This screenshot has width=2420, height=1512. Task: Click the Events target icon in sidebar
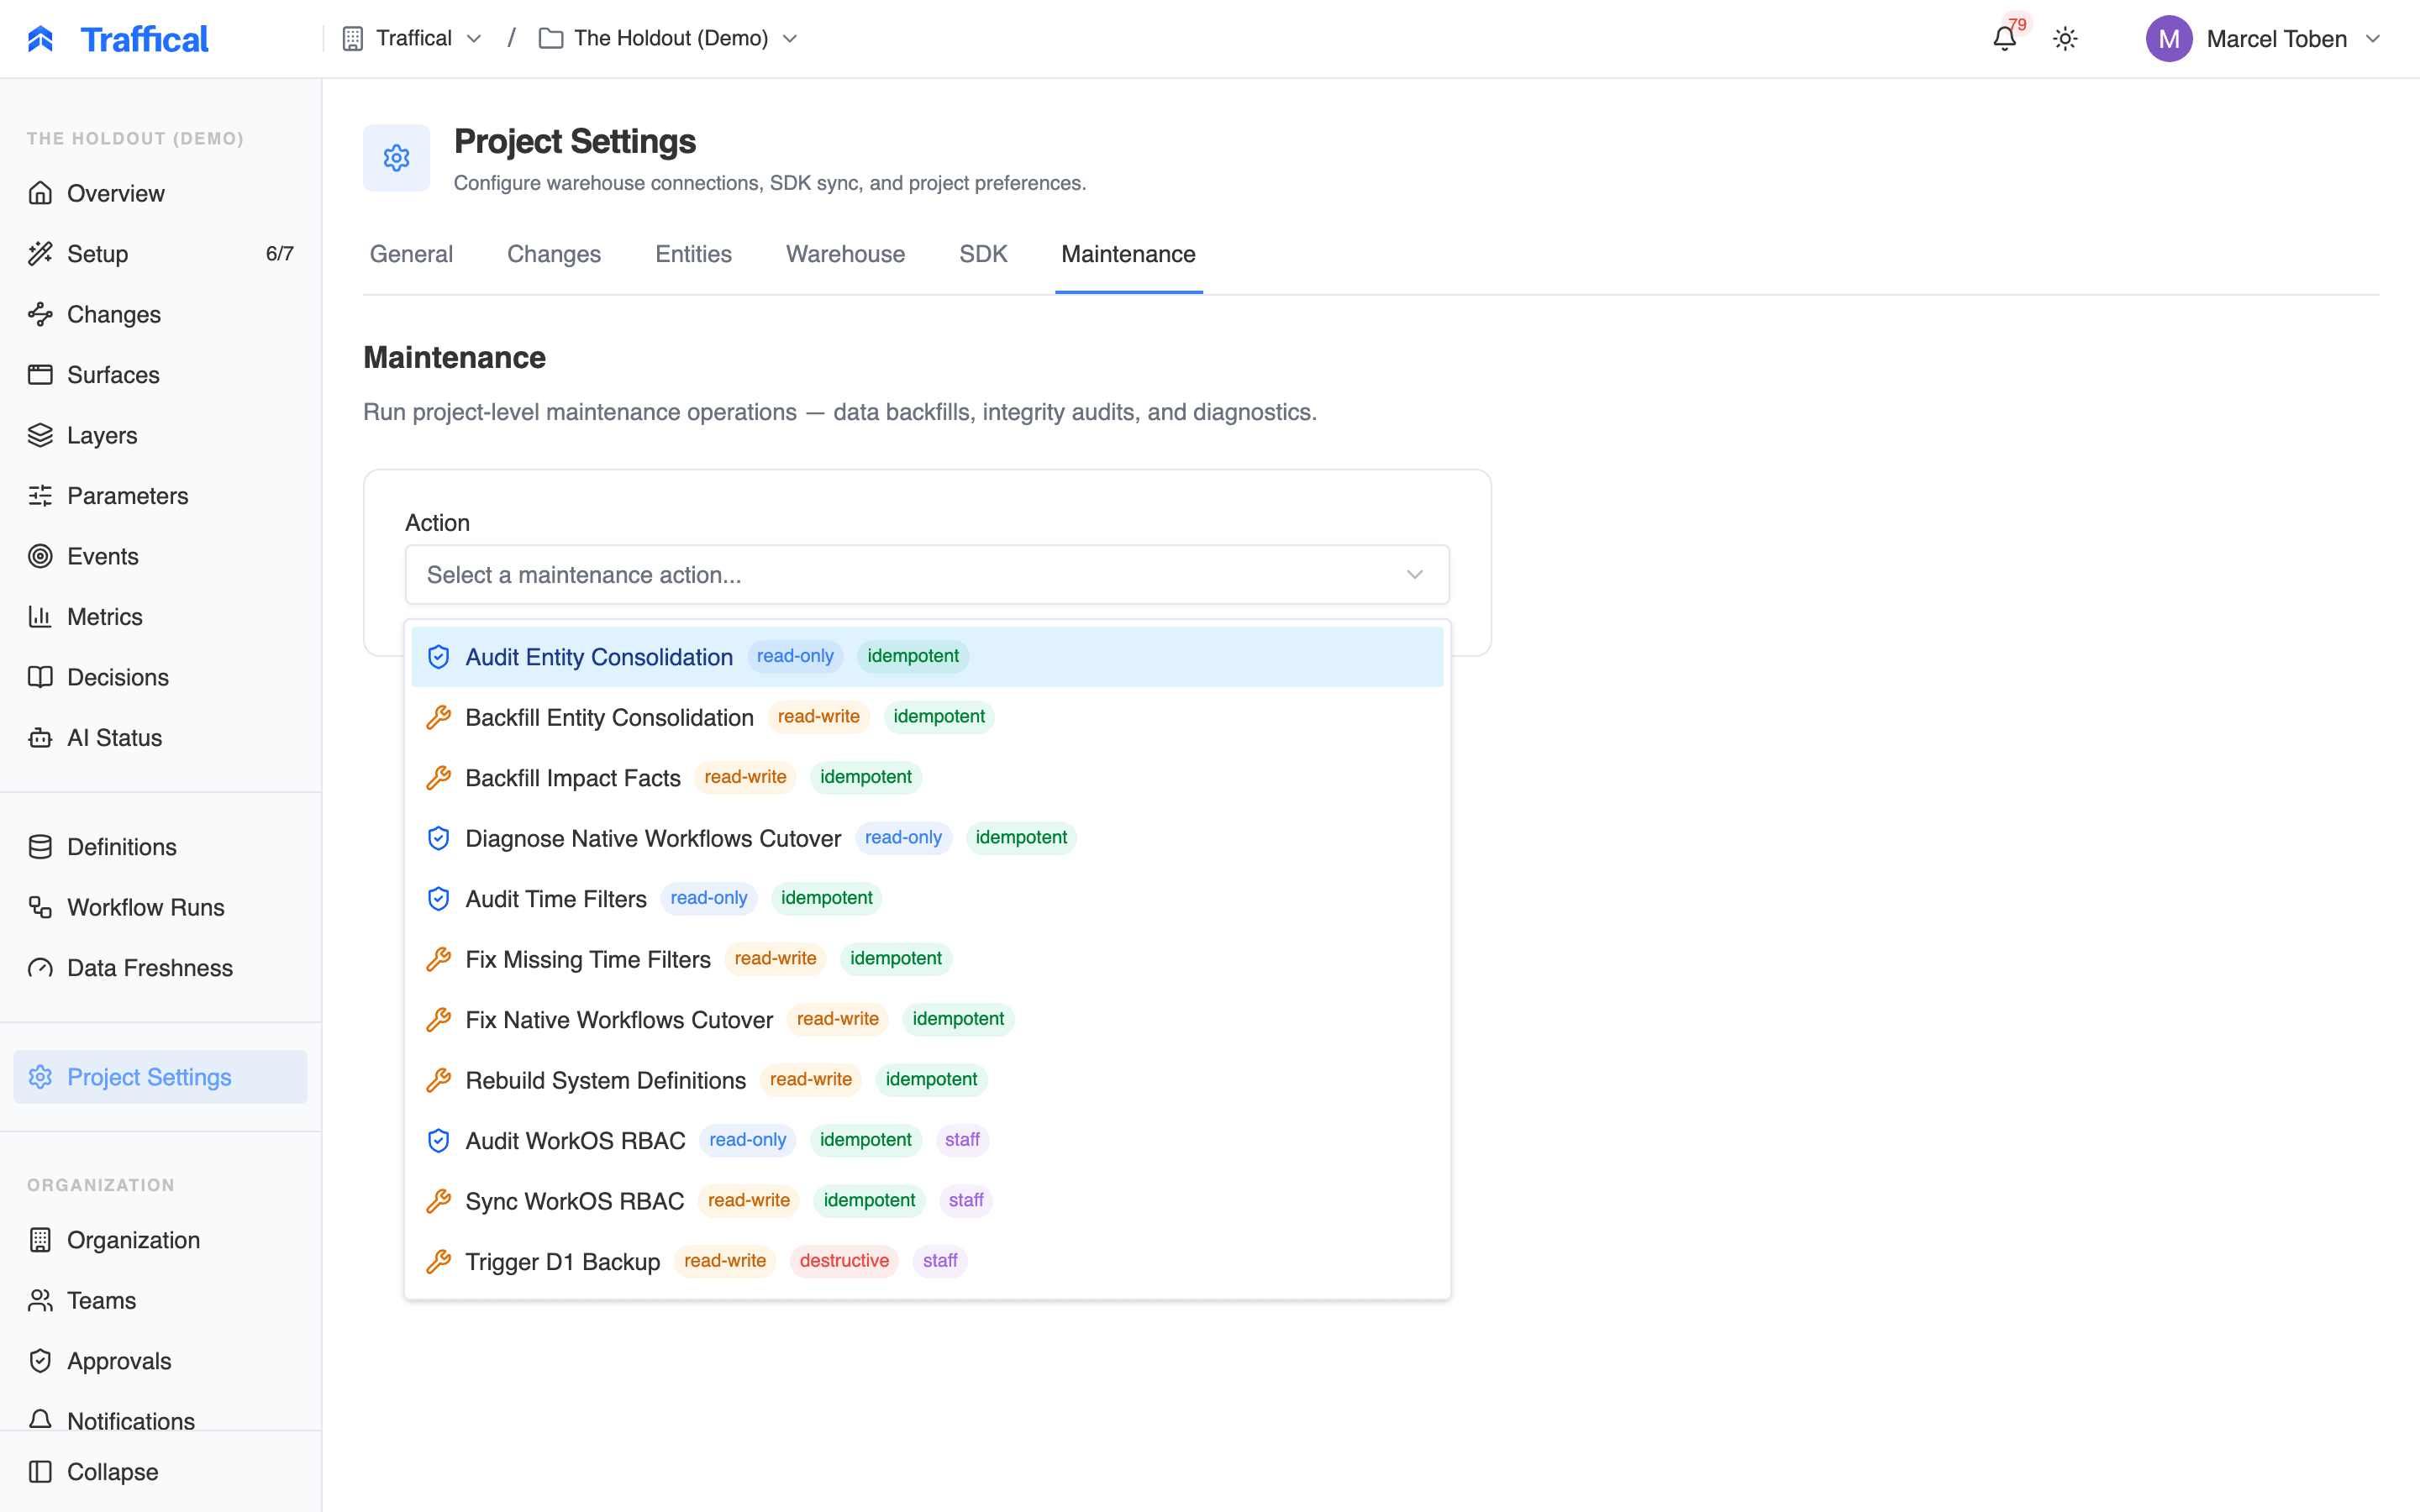pyautogui.click(x=40, y=556)
